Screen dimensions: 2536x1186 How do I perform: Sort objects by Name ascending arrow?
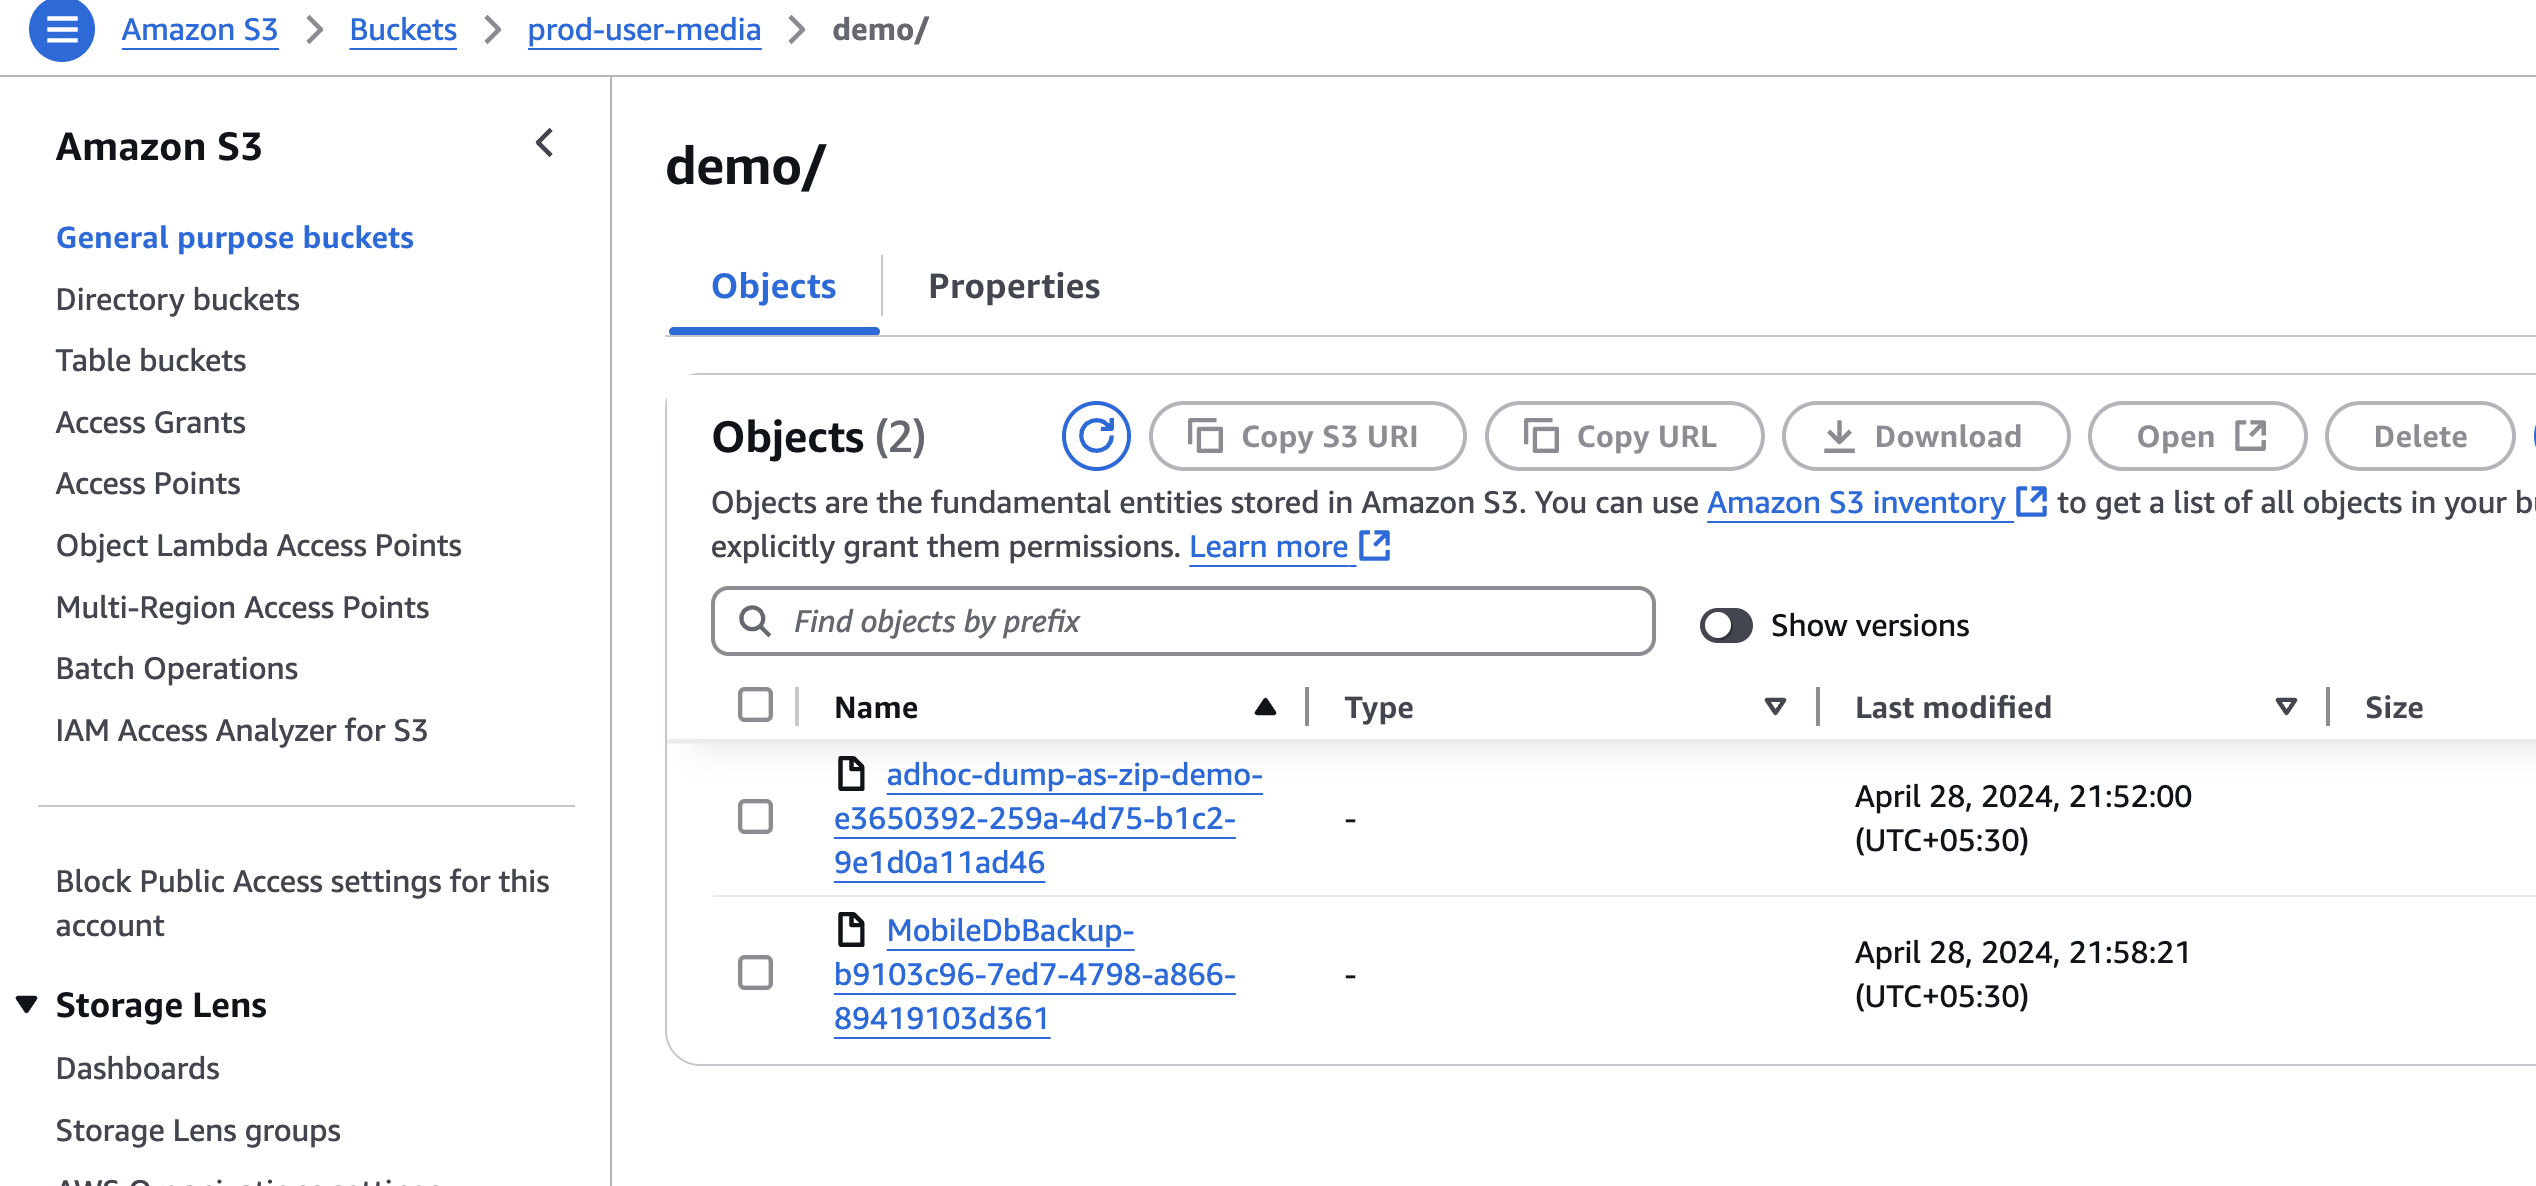pos(1265,707)
